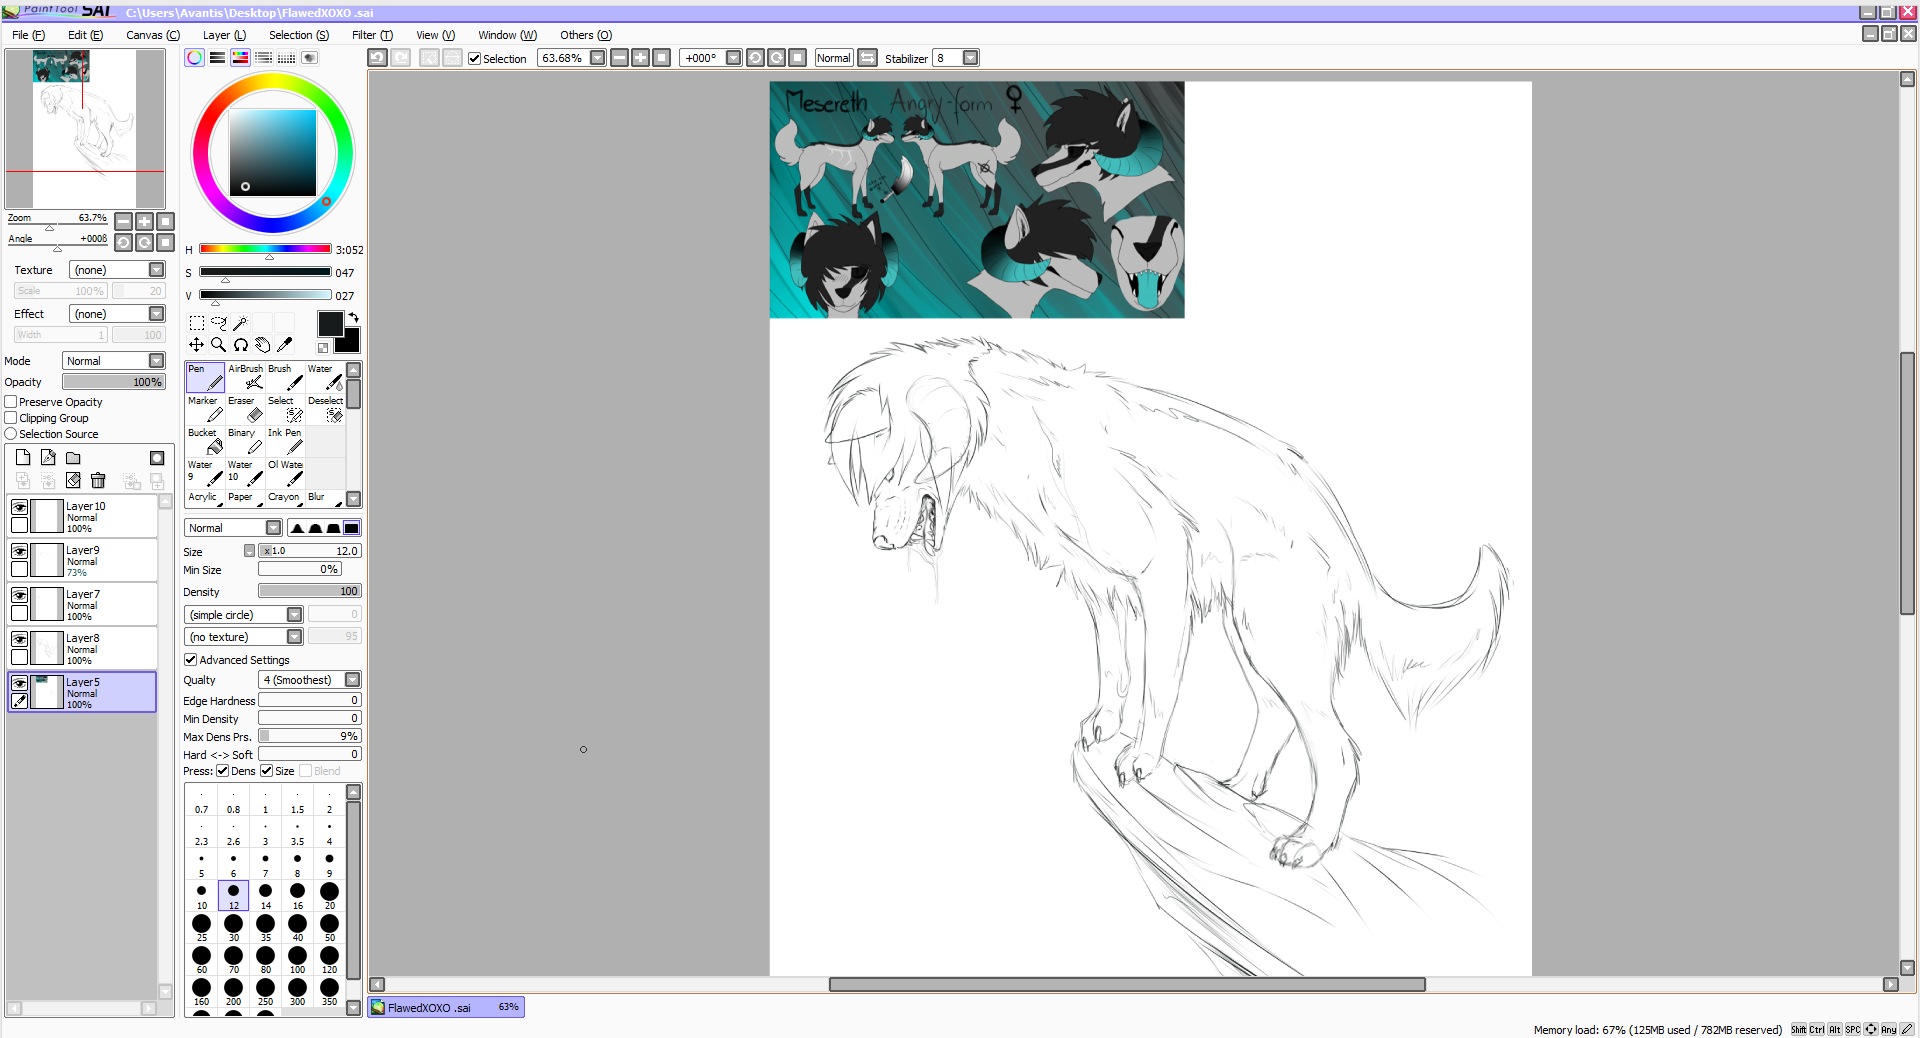Open the Canvas menu

click(x=153, y=35)
